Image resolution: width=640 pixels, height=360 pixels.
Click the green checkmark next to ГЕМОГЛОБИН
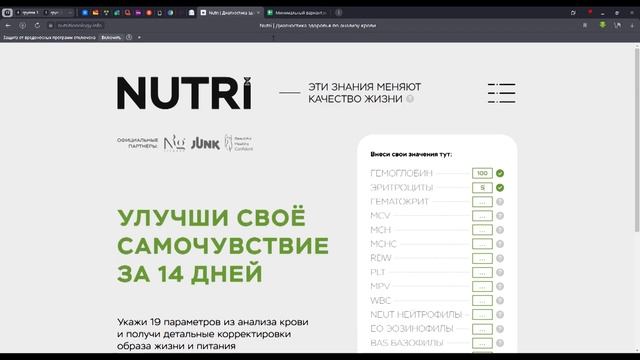[x=500, y=173]
